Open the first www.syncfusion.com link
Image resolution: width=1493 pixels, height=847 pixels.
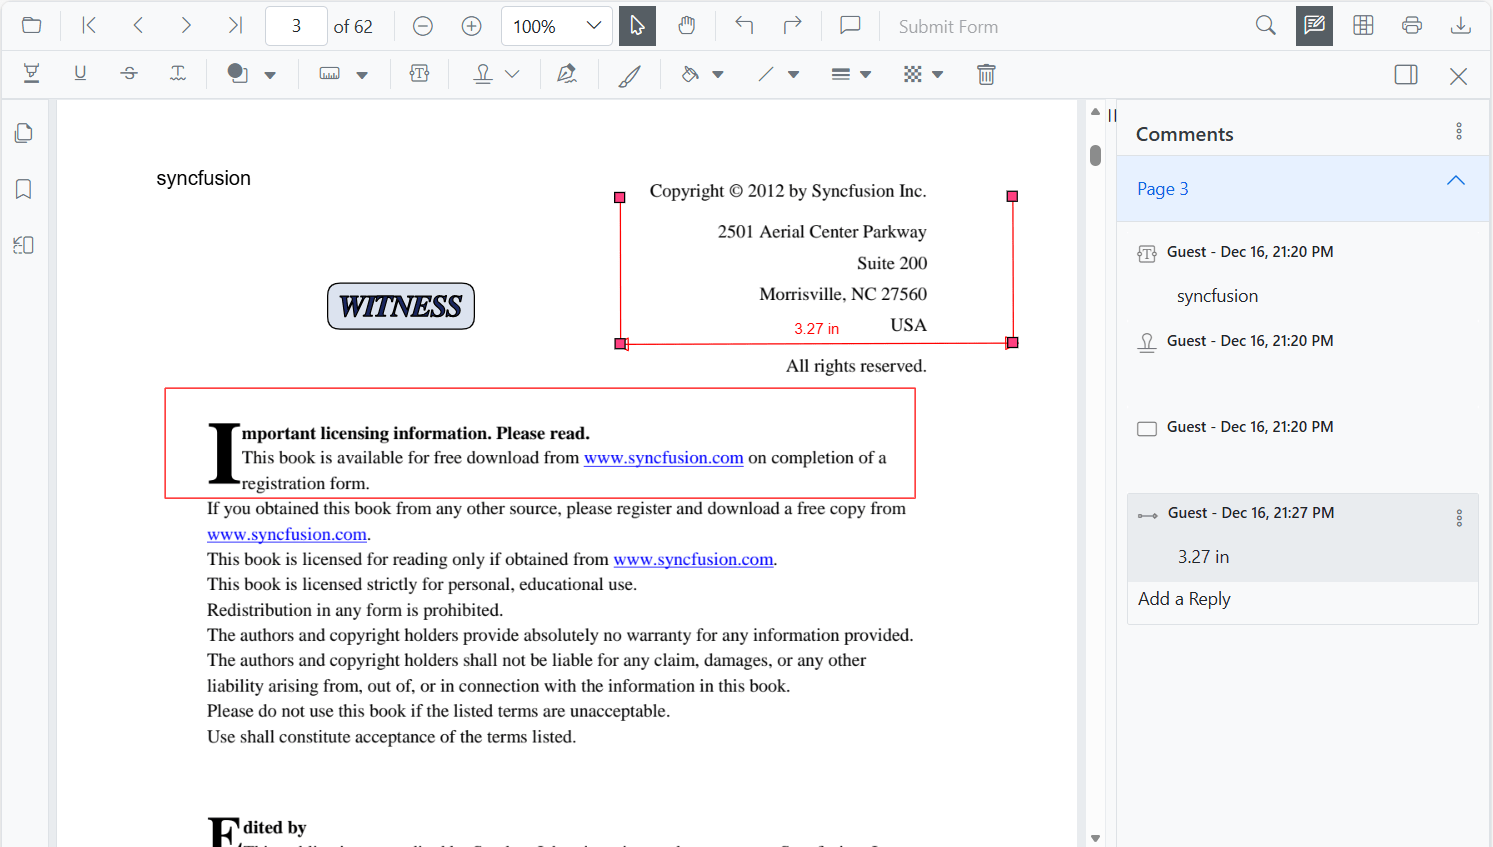click(663, 458)
